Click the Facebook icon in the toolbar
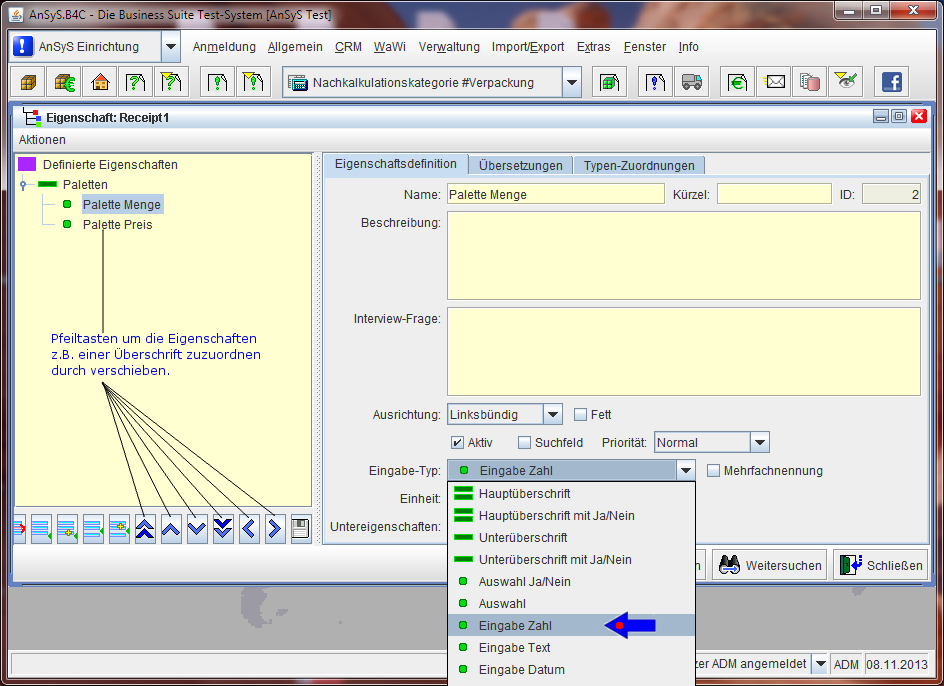The width and height of the screenshot is (944, 686). click(x=890, y=83)
